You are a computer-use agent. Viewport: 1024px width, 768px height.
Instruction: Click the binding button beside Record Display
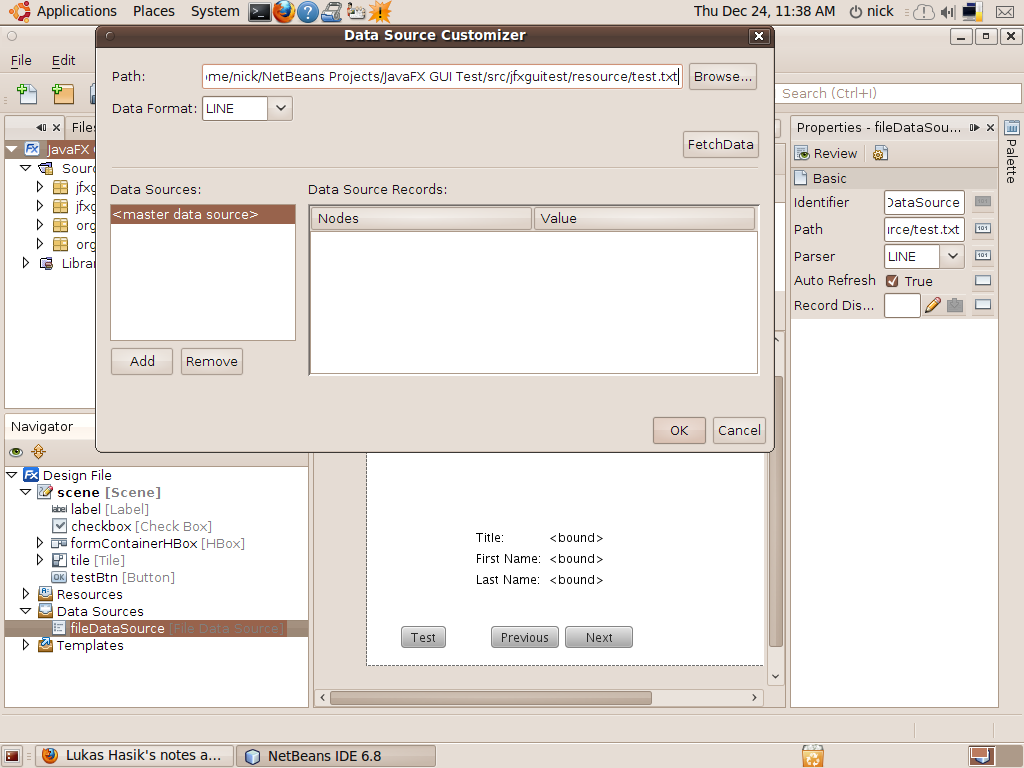click(x=983, y=305)
